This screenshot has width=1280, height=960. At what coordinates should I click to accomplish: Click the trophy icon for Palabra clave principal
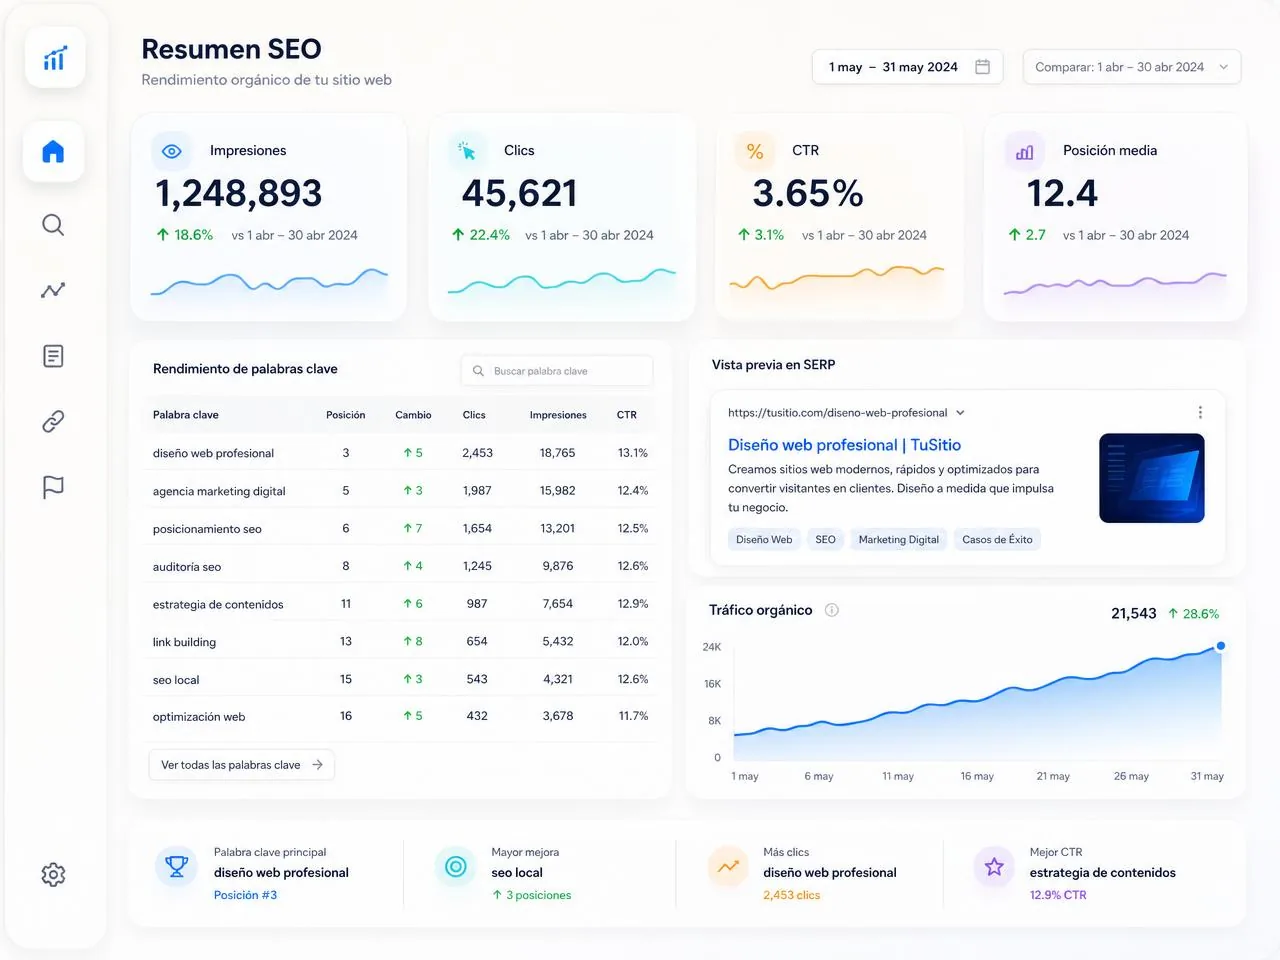177,866
